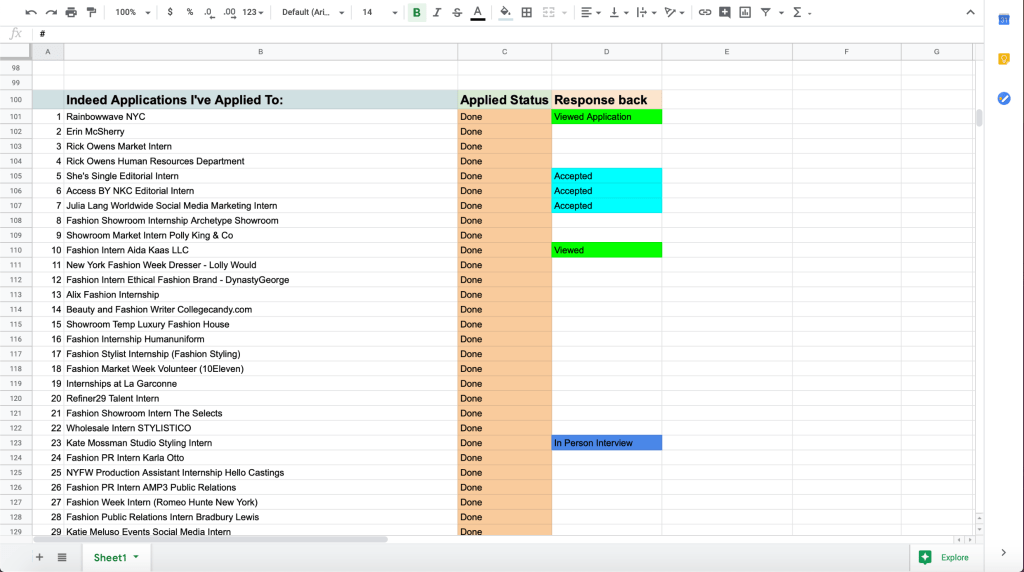Click the Insert link icon
Viewport: 1024px width, 572px height.
(x=705, y=12)
